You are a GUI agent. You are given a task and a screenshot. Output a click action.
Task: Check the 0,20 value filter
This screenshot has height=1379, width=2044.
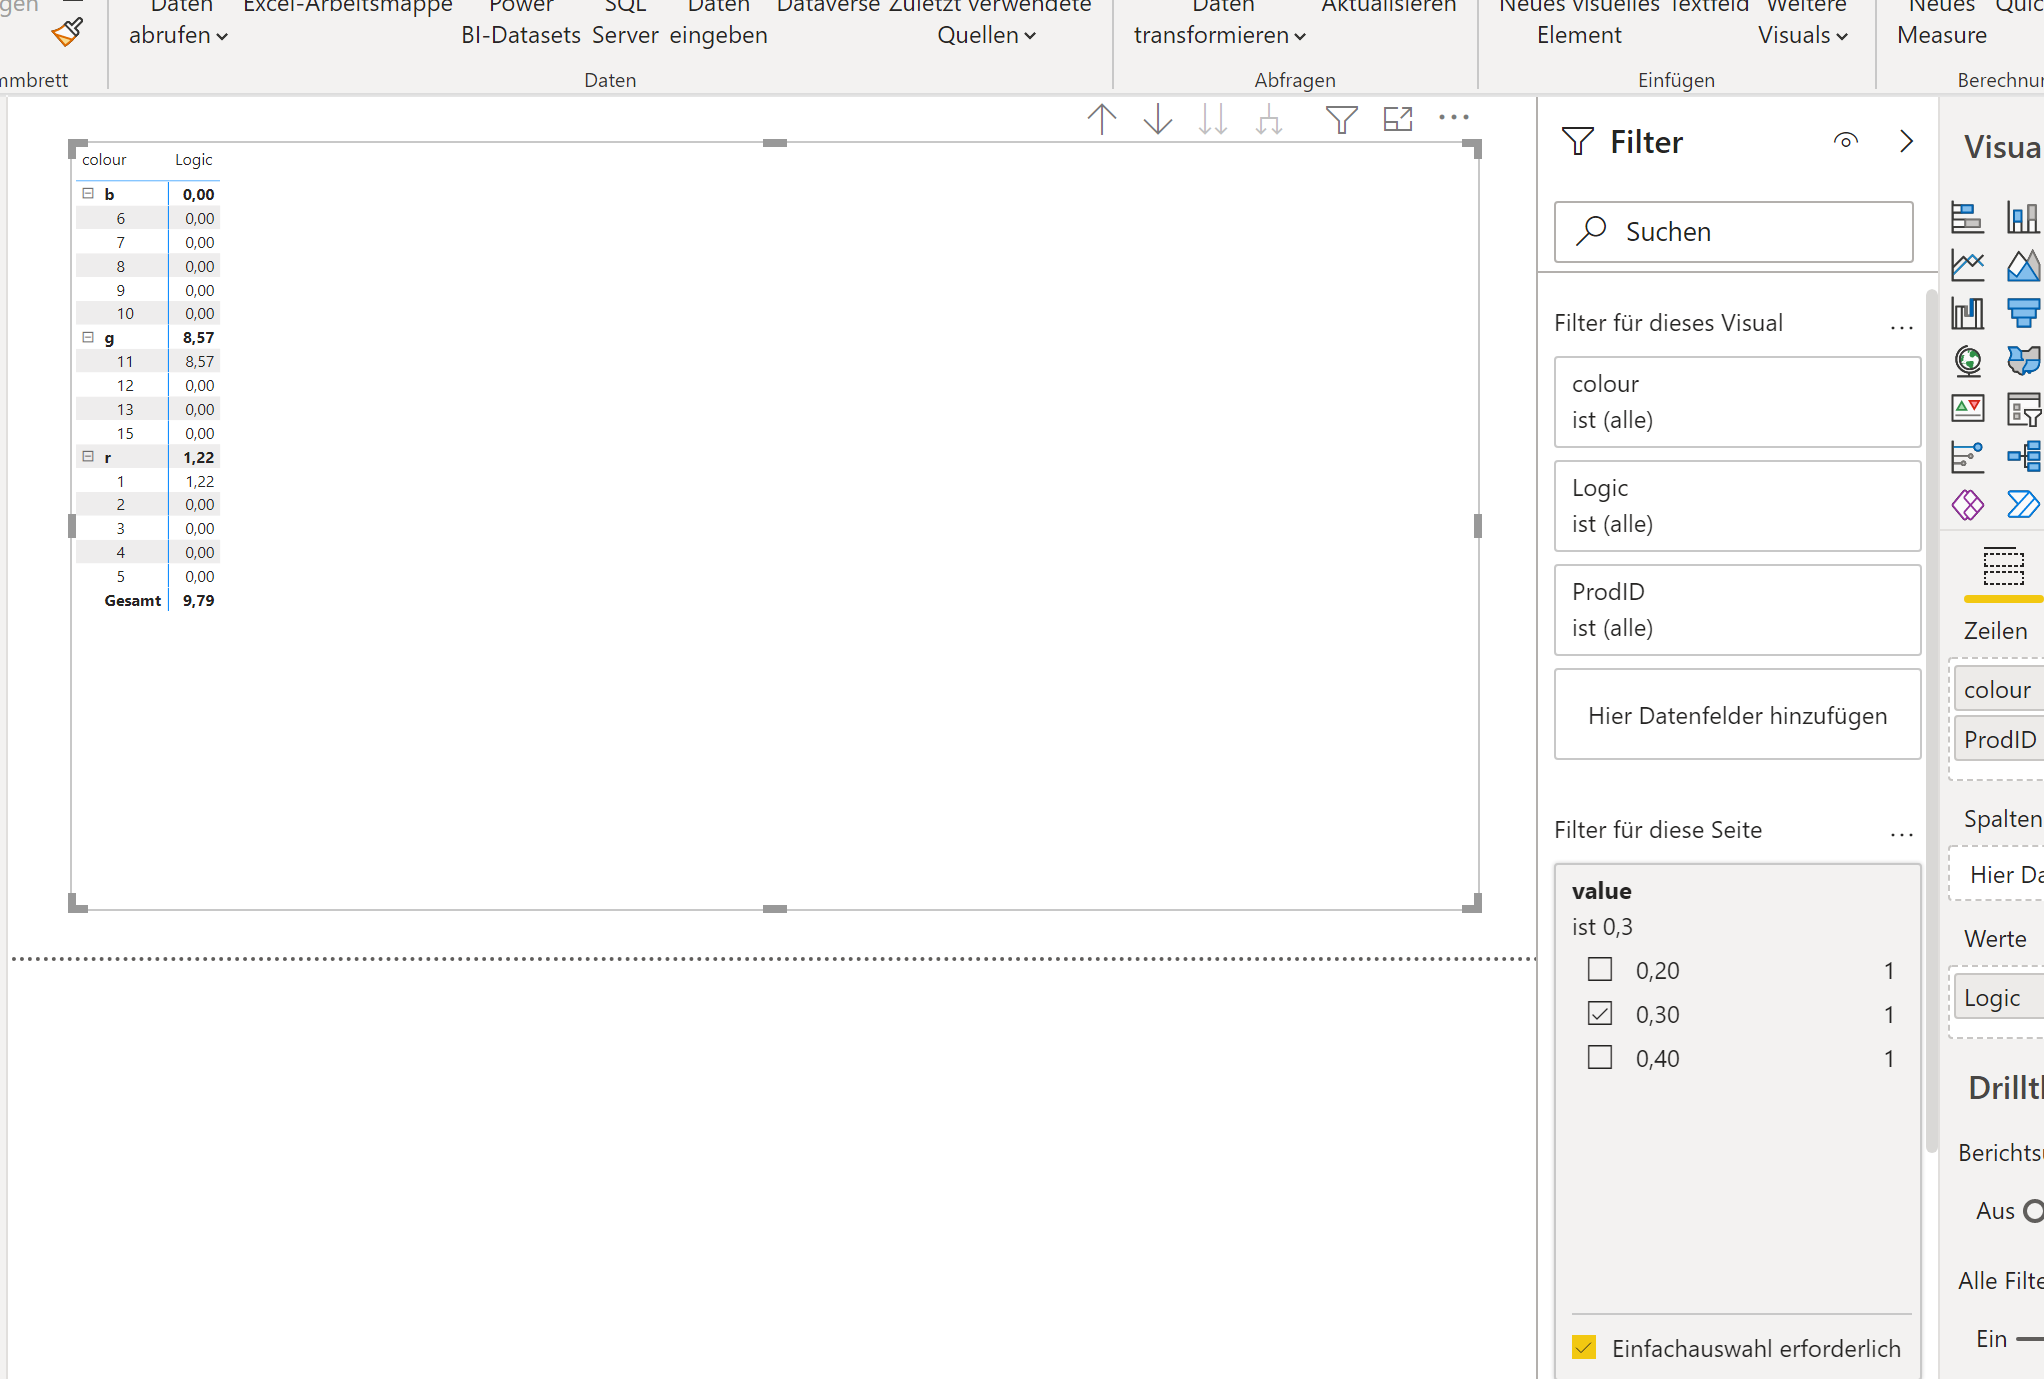point(1600,969)
